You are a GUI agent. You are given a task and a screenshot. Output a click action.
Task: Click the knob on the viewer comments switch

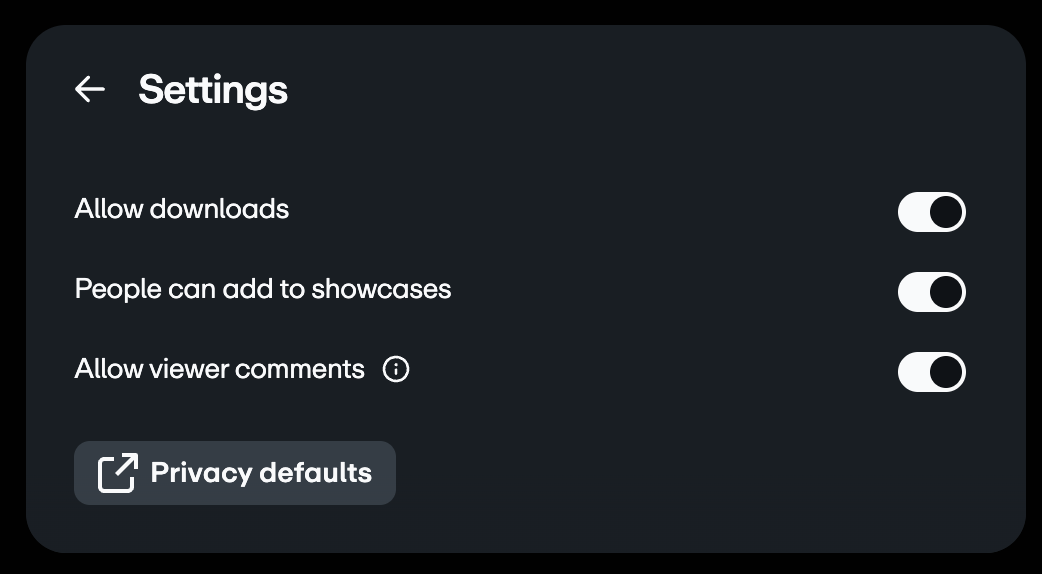point(946,372)
